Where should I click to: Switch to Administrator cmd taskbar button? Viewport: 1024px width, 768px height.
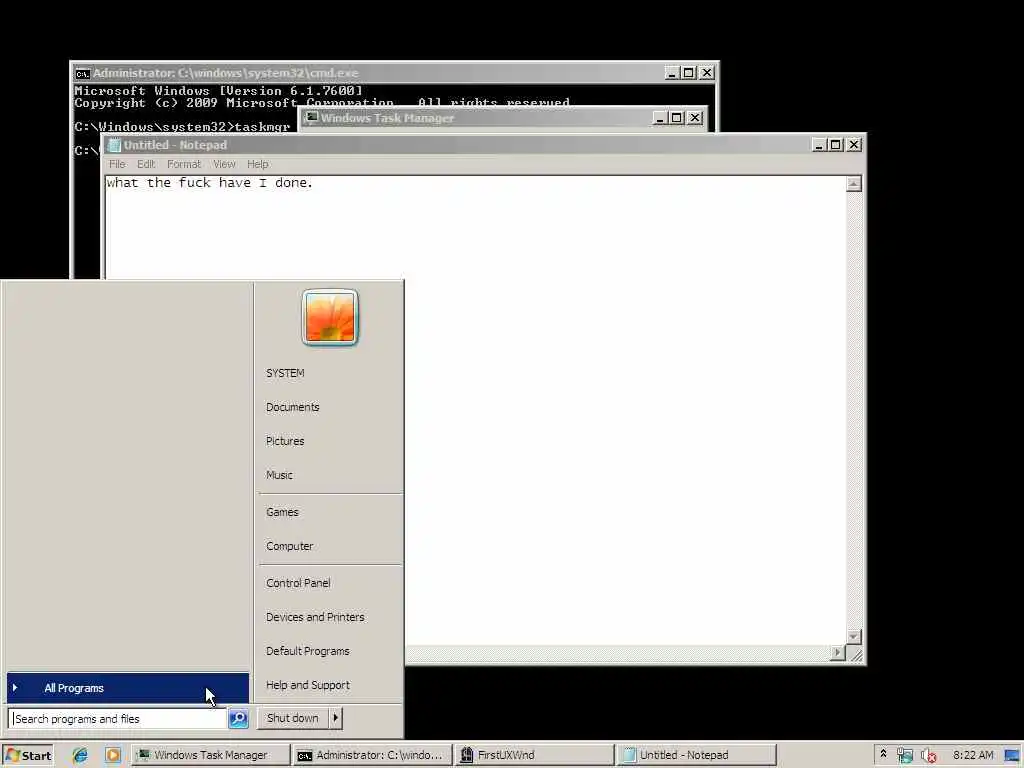coord(372,755)
